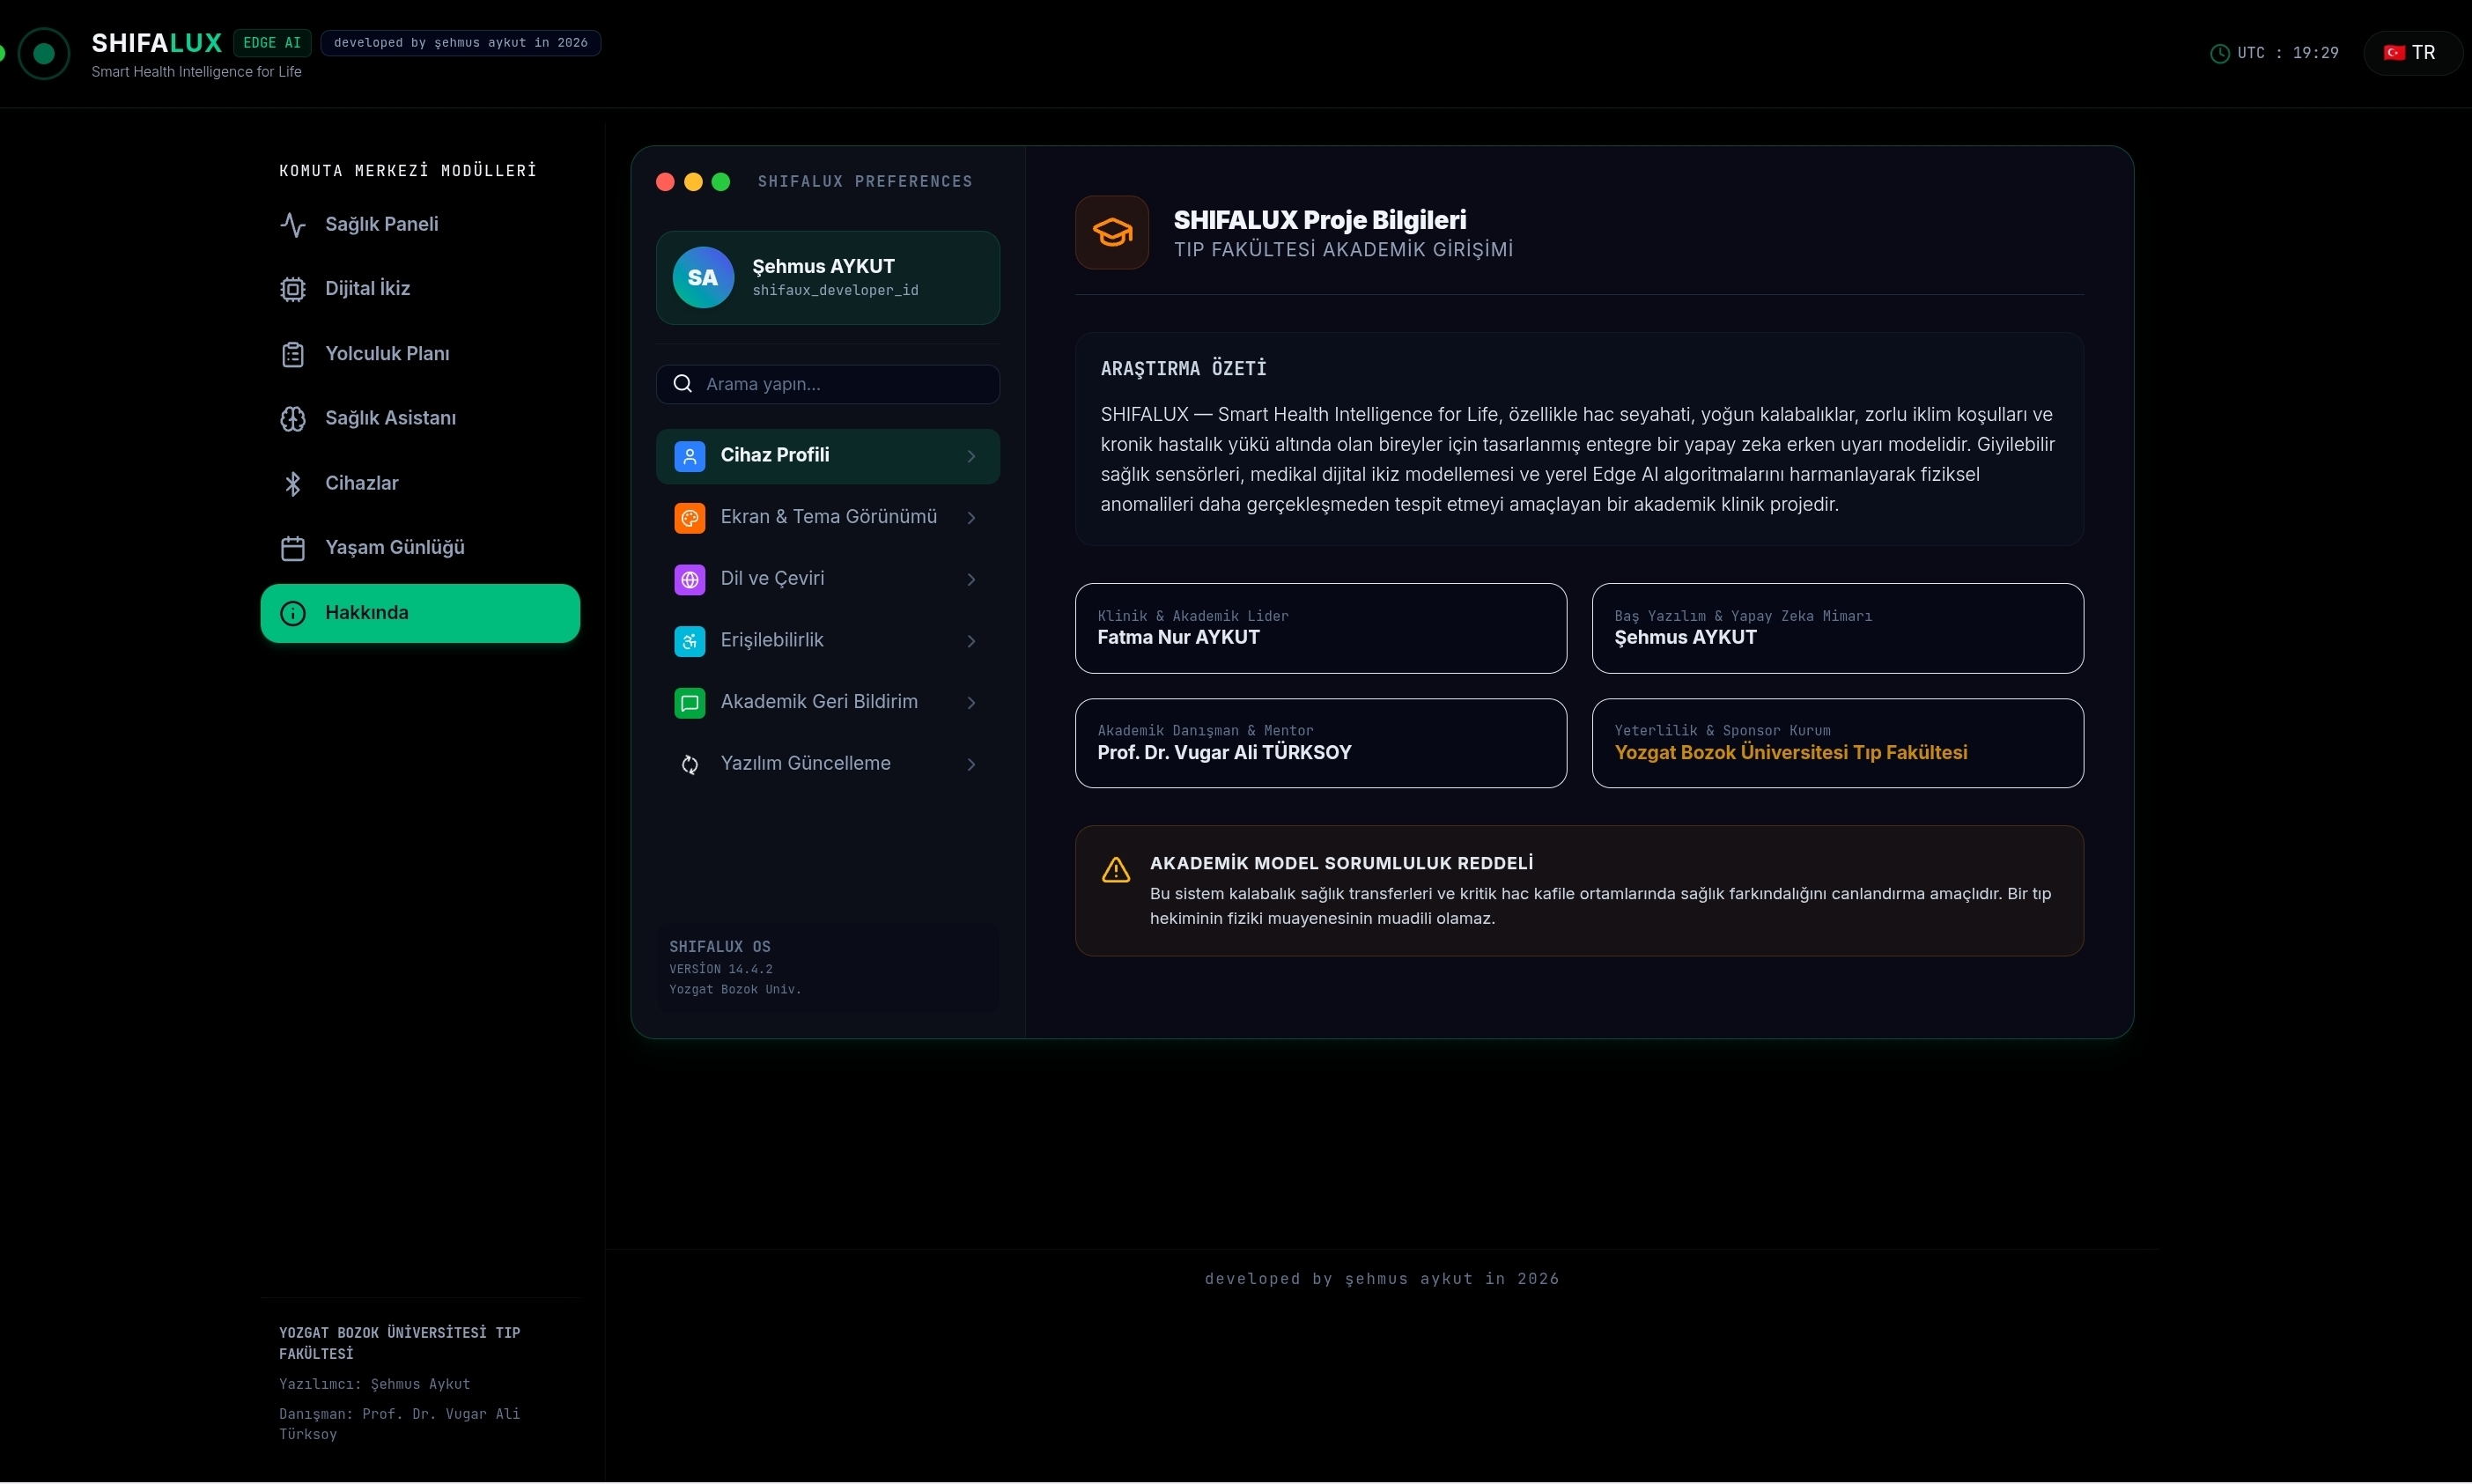The height and width of the screenshot is (1484, 2472).
Task: Click the Baş Yazılım & Yapay Zeka Mimarı card
Action: (1838, 628)
